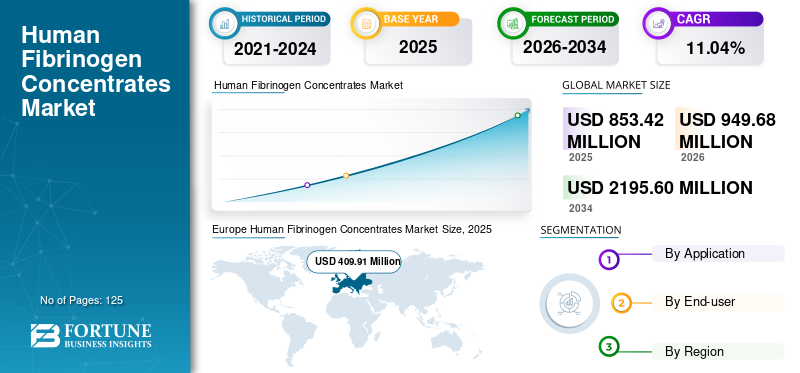This screenshot has width=800, height=373.
Task: Click the SEGMENTATION heading
Action: pyautogui.click(x=581, y=230)
